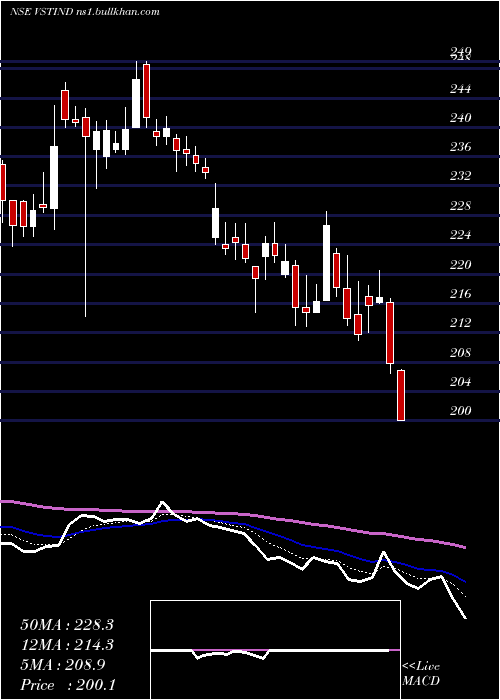
Task: Click the long-wick candle dropping to 214
Action: 86,212
